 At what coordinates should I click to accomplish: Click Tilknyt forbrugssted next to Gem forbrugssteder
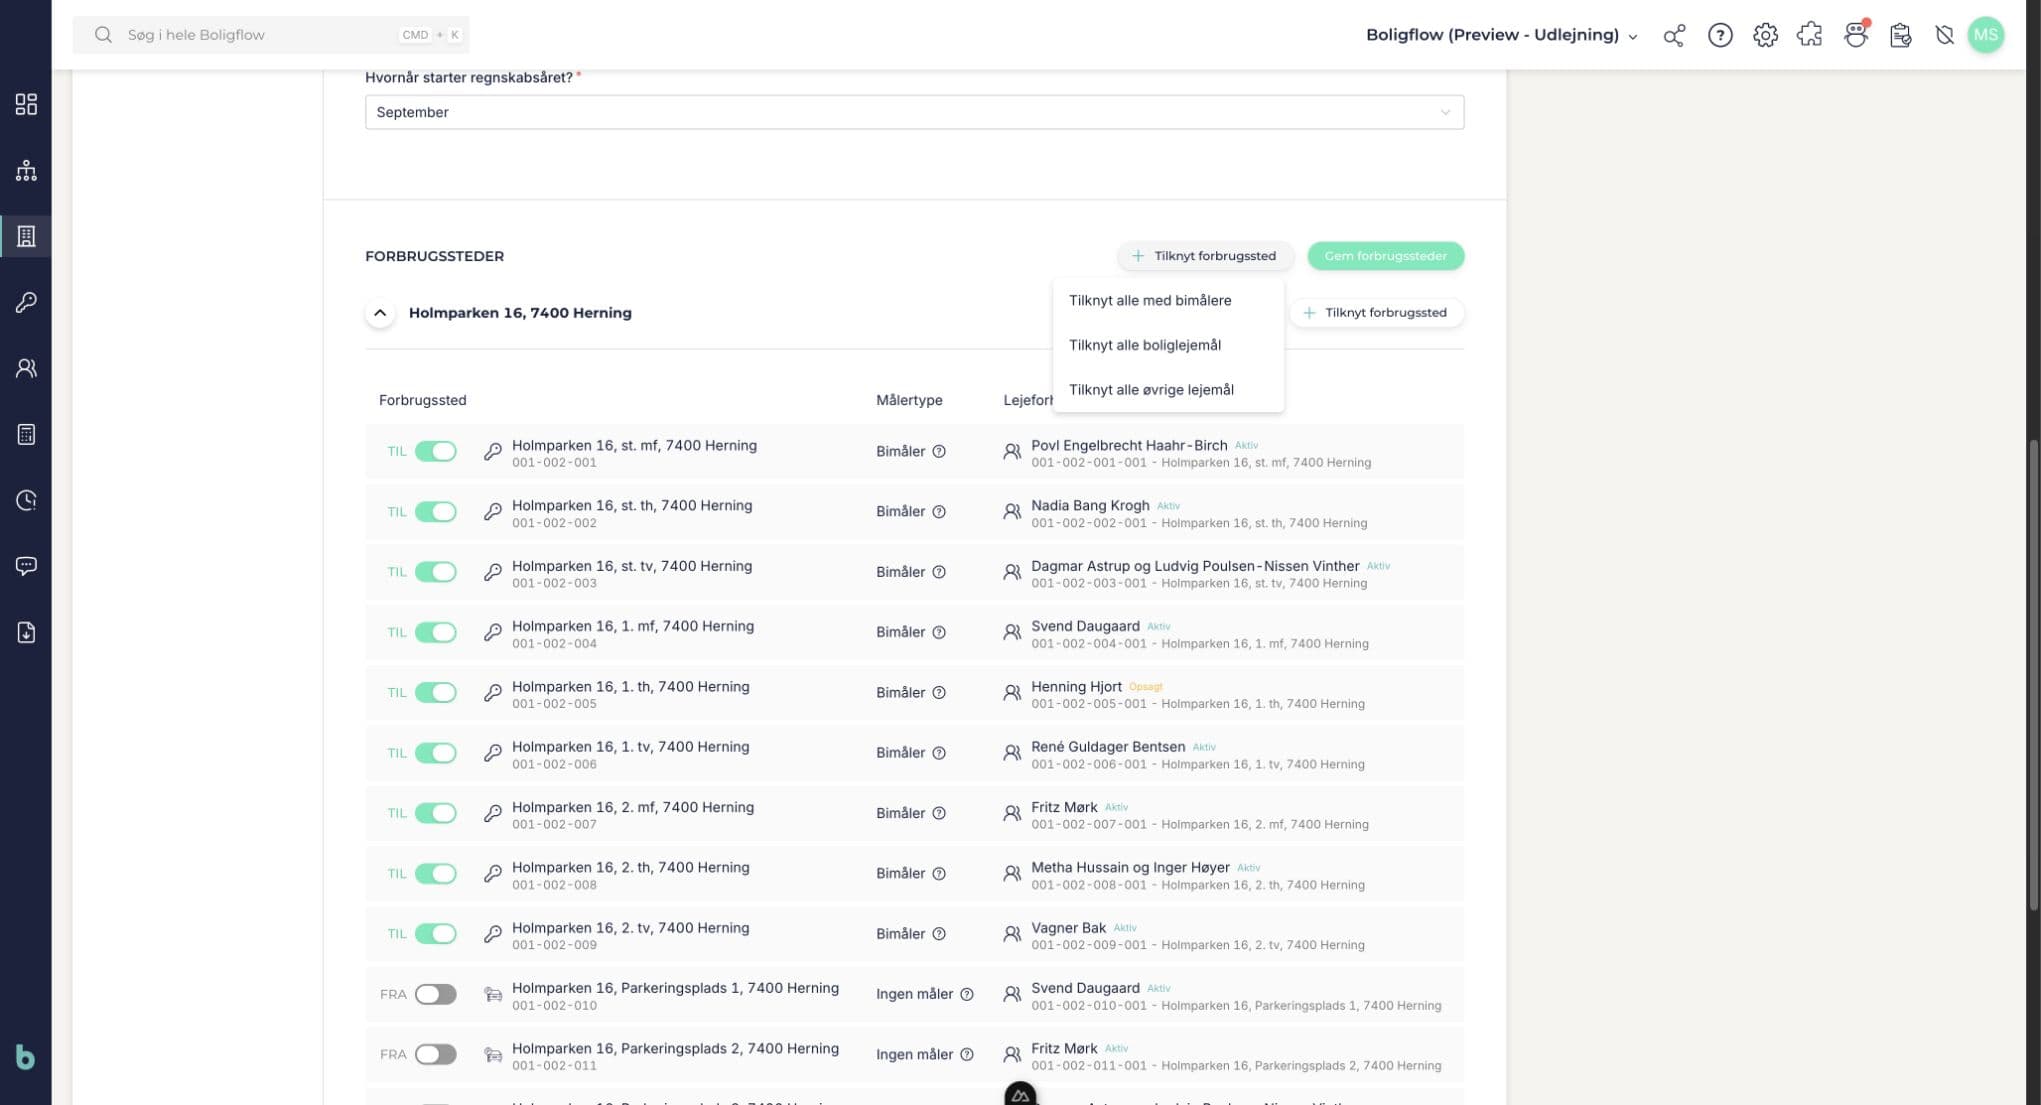[x=1205, y=256]
